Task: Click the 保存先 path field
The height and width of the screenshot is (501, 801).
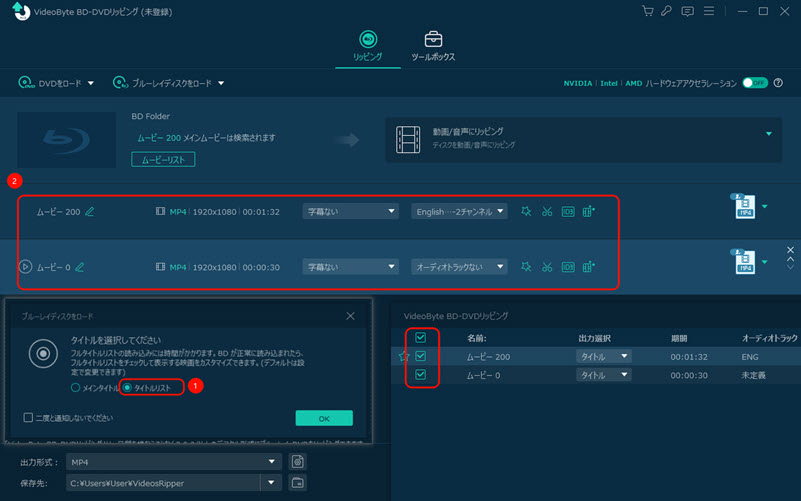Action: [163, 483]
